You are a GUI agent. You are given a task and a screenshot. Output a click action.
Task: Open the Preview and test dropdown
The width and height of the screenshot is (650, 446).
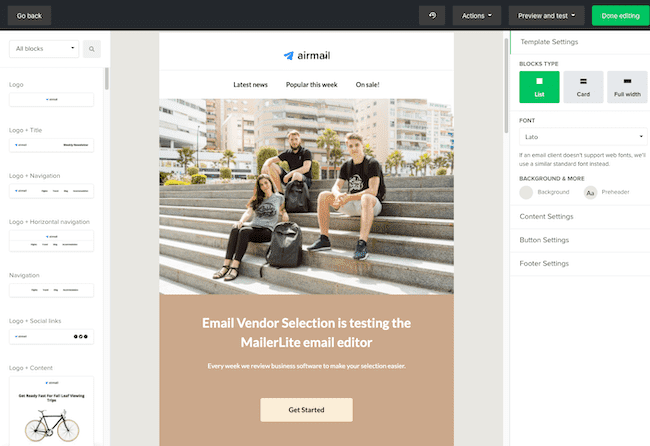point(546,16)
